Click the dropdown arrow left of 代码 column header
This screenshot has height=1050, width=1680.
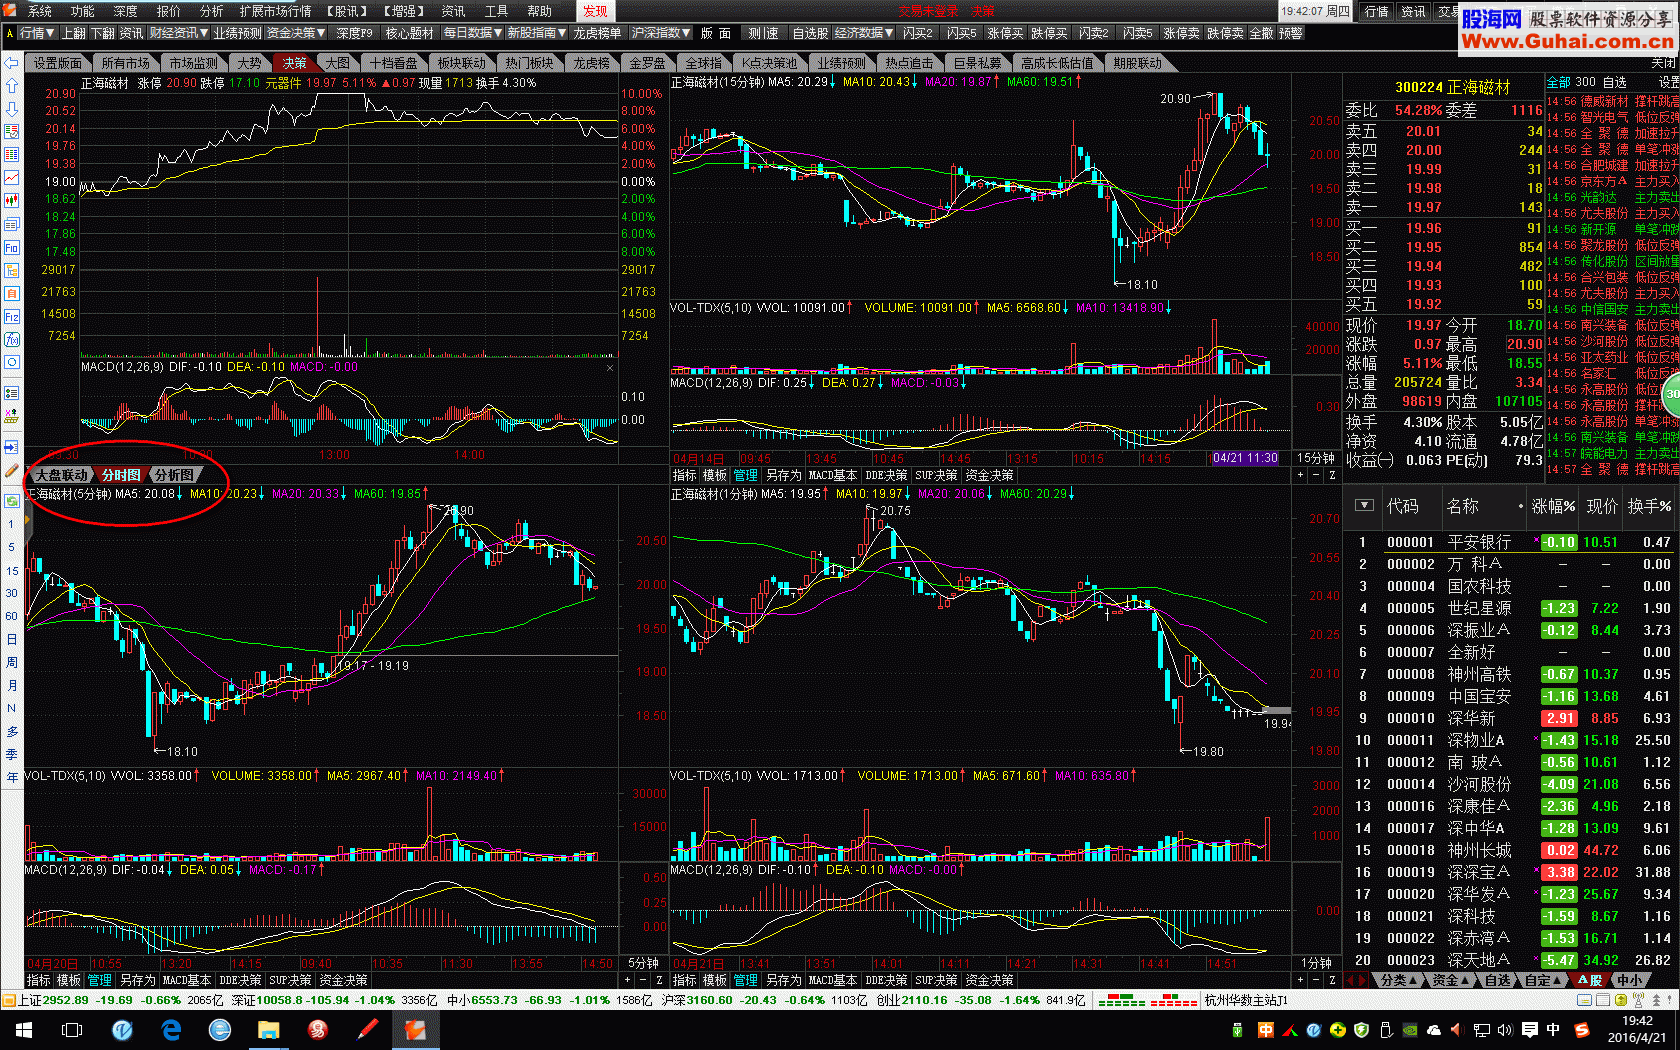click(x=1363, y=506)
